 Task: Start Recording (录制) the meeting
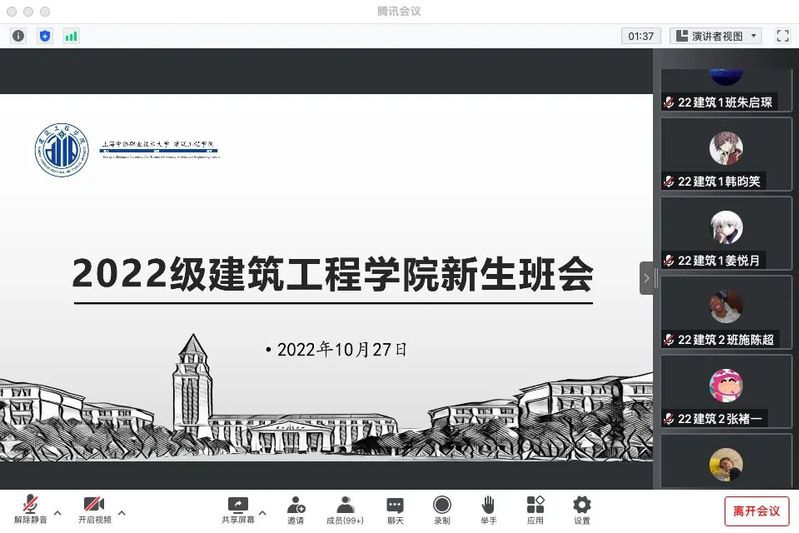[442, 509]
